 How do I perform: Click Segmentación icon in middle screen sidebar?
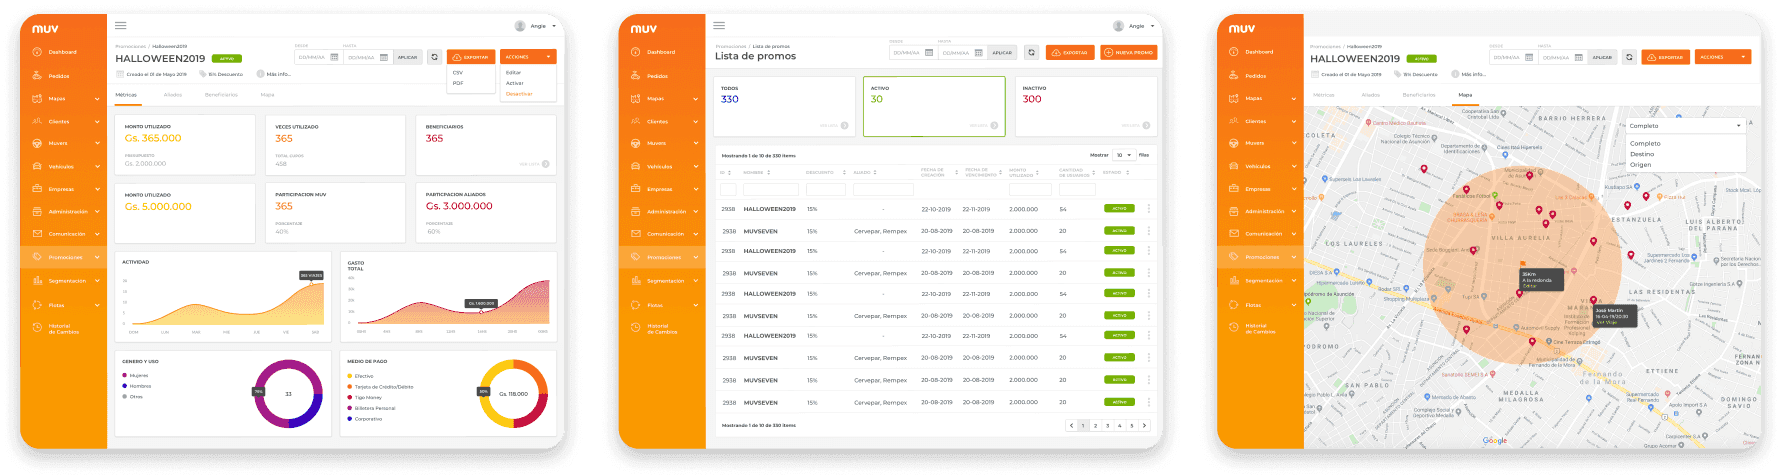pyautogui.click(x=636, y=281)
